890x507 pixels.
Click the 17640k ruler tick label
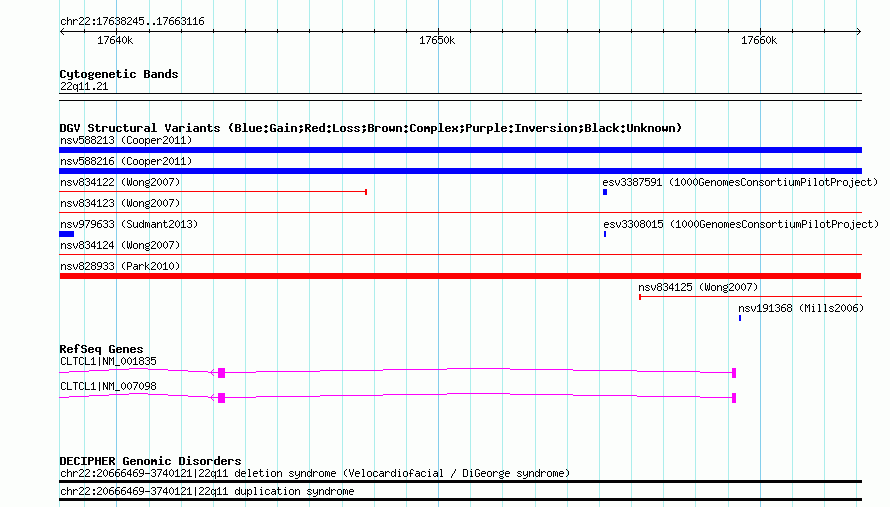(115, 40)
